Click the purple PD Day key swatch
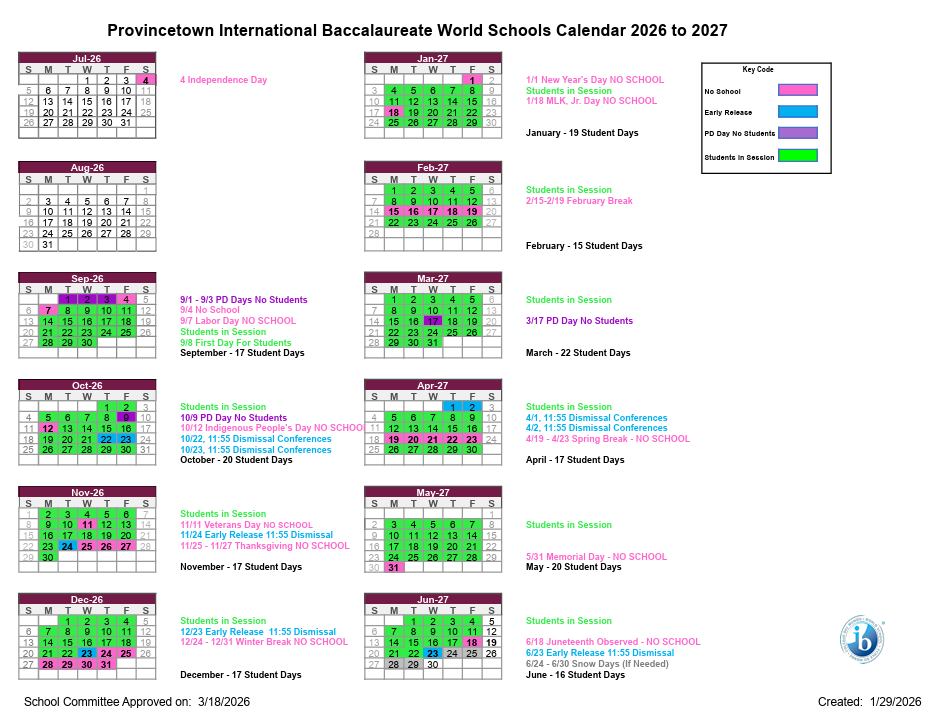Screen dimensions: 944x728 pyautogui.click(x=798, y=133)
